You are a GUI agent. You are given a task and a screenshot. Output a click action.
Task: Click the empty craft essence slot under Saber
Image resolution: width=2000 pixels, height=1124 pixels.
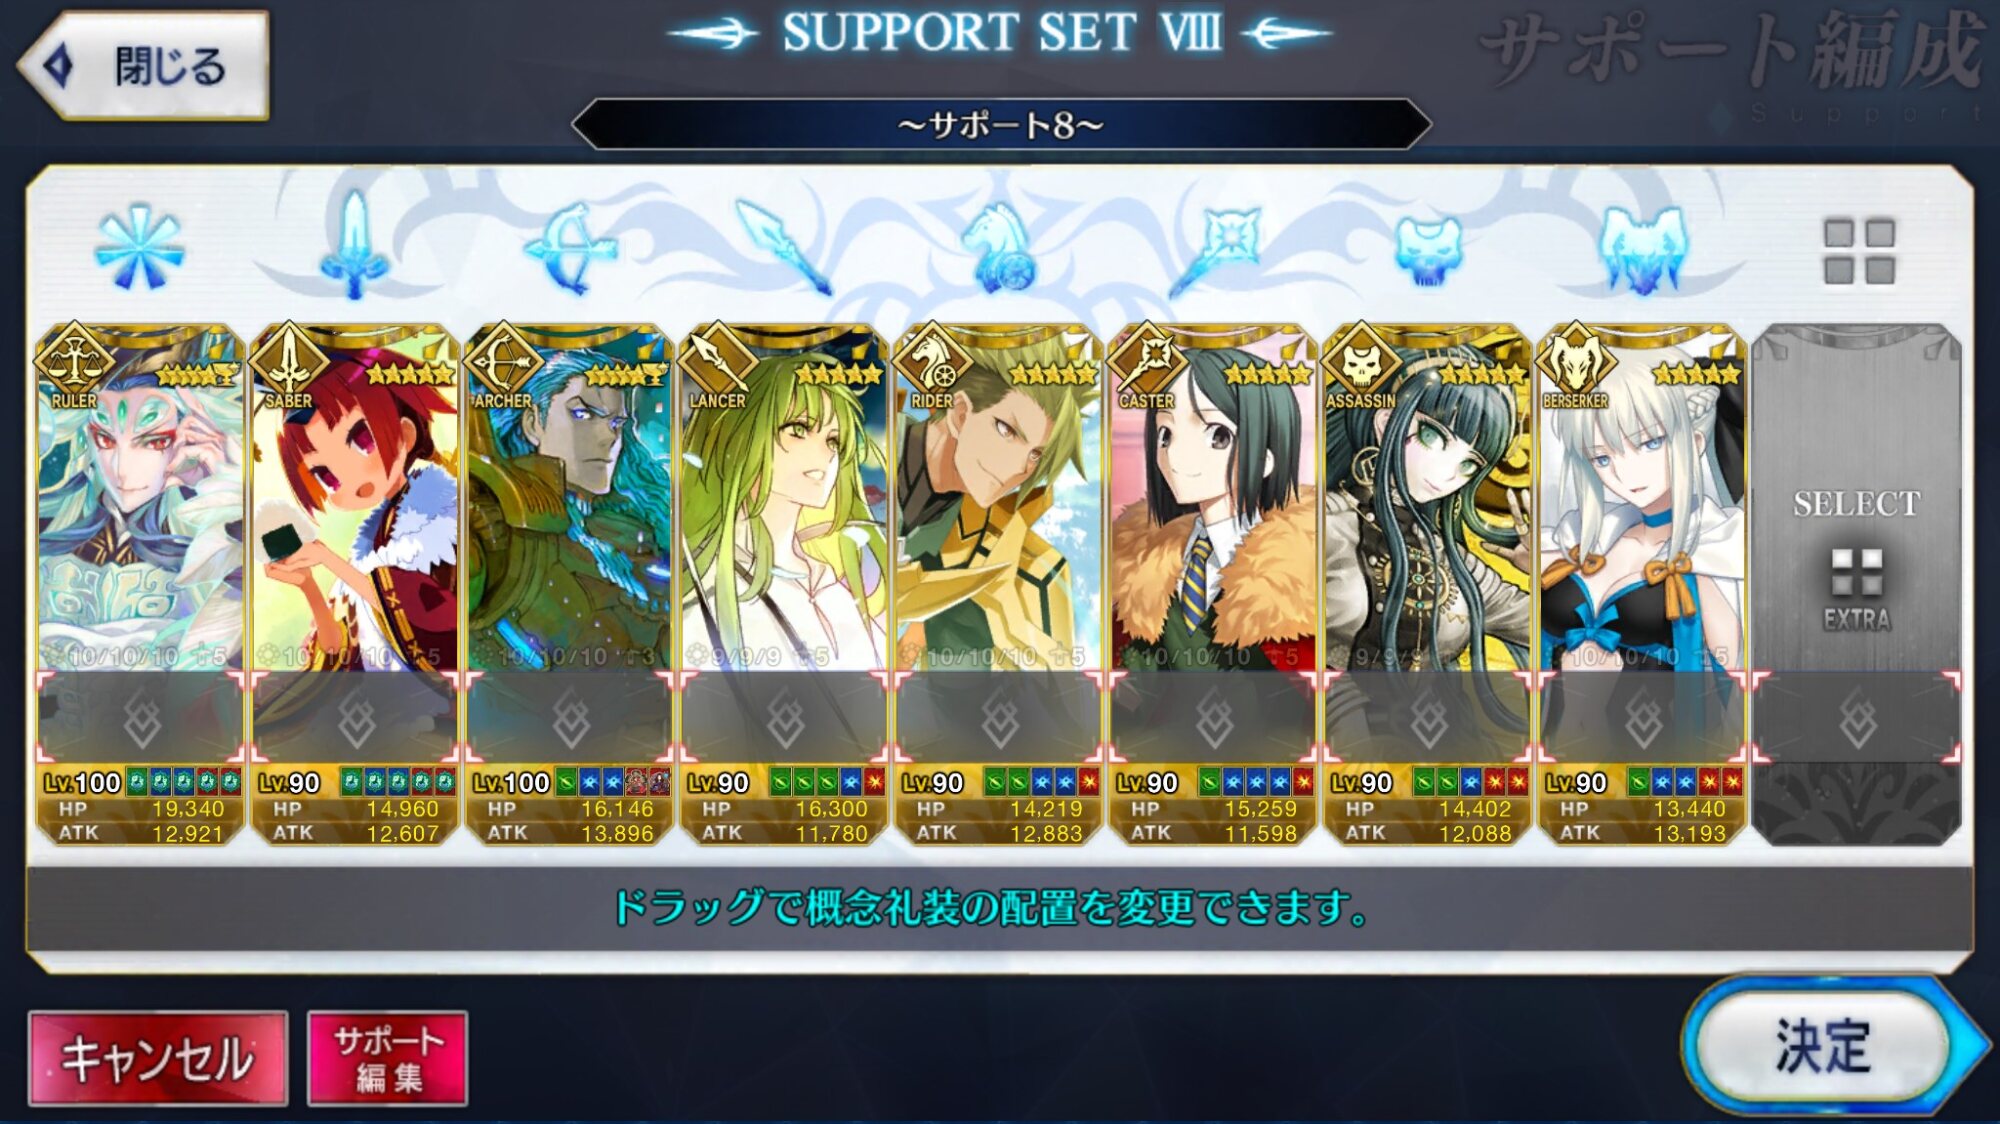[x=355, y=718]
